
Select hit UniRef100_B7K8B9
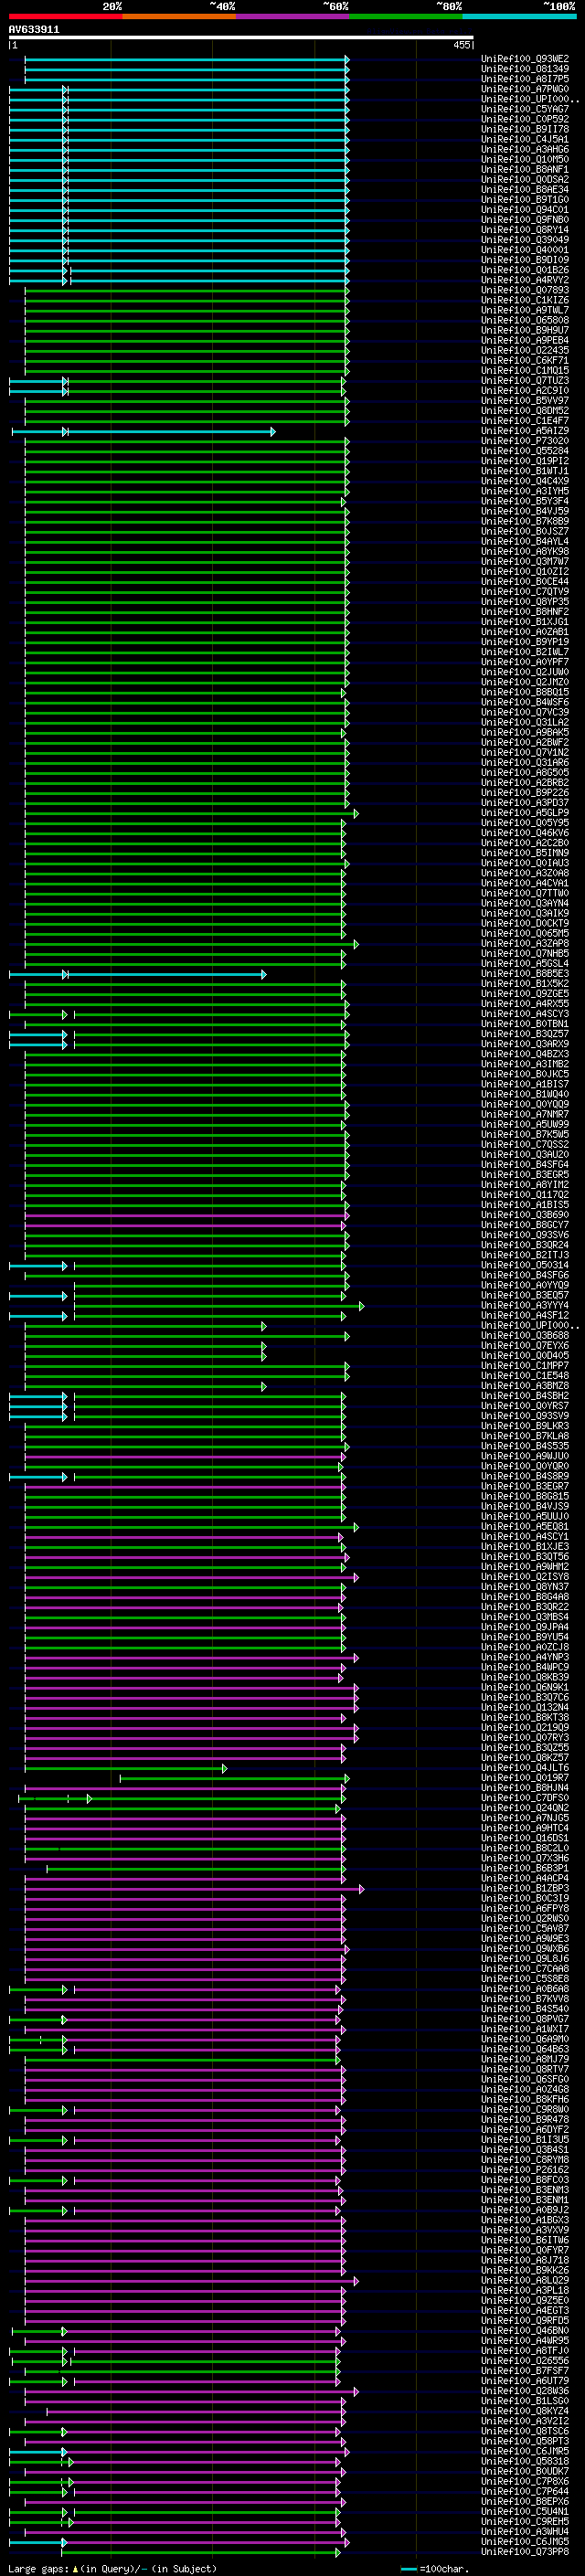point(525,521)
